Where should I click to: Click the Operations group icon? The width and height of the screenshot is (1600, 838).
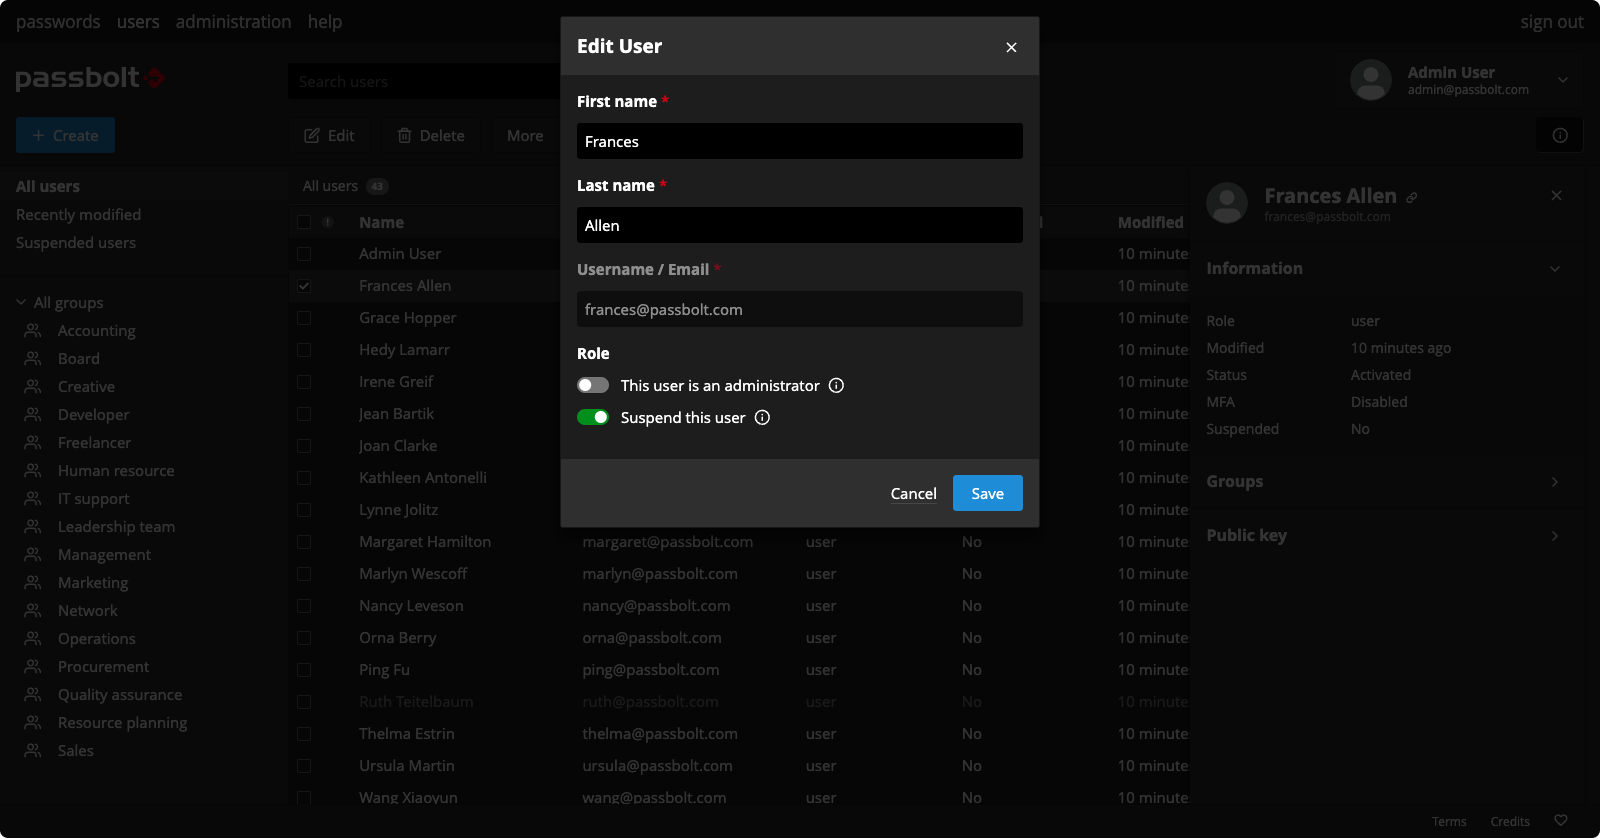[x=33, y=638]
